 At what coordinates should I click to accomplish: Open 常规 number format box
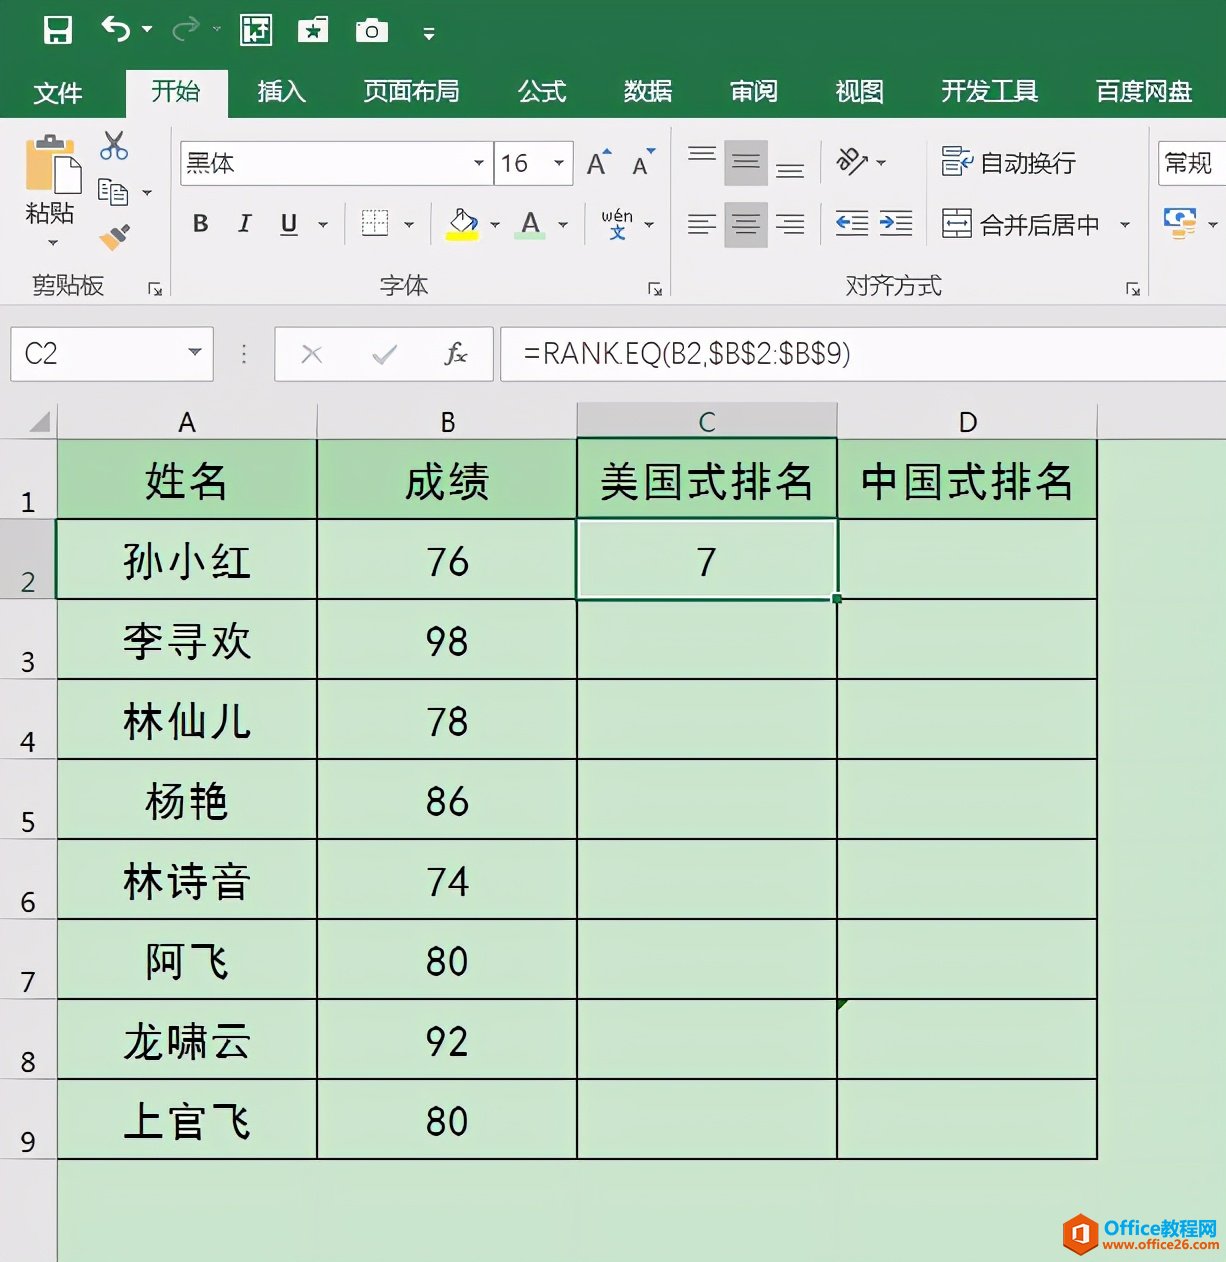click(1192, 163)
